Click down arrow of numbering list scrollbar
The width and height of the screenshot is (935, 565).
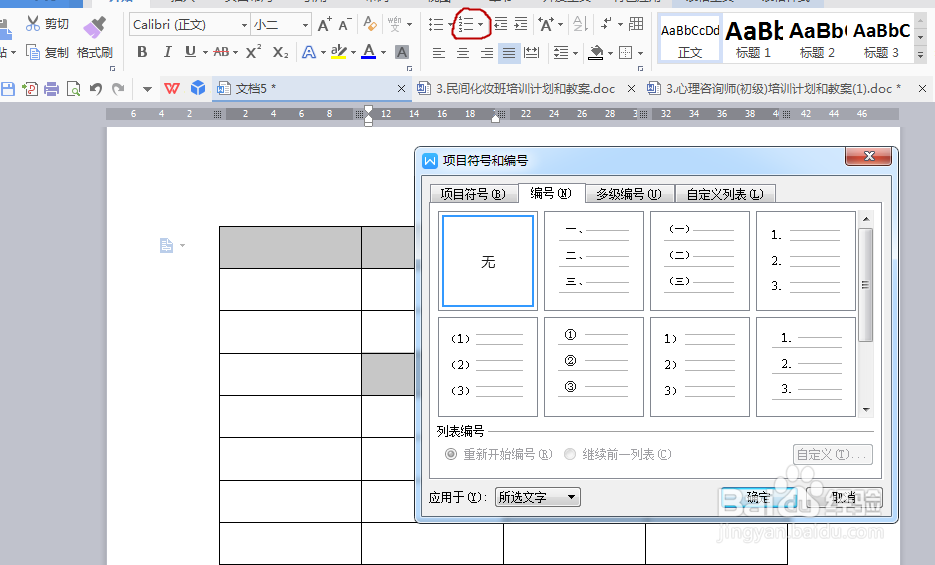coord(866,410)
